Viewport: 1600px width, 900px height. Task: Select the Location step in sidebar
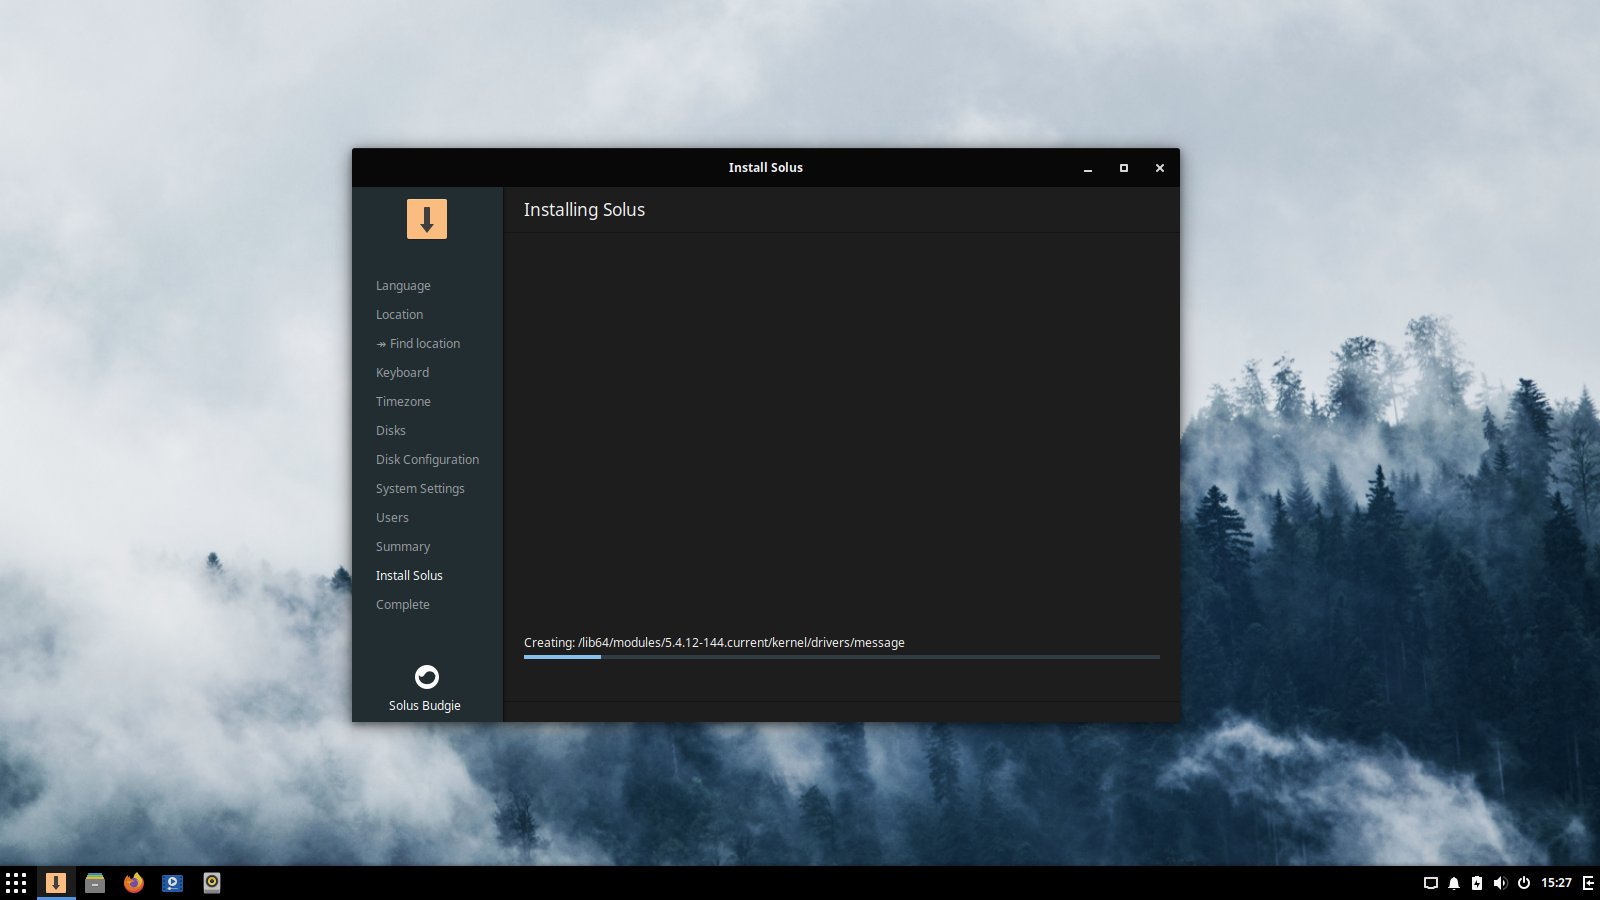tap(399, 315)
